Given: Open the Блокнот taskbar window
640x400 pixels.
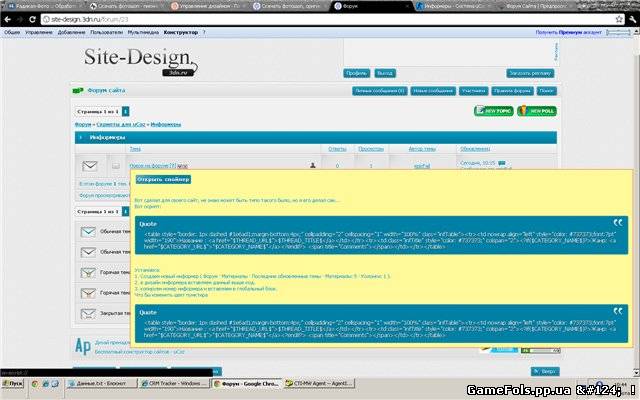Looking at the screenshot, I should click(x=102, y=384).
